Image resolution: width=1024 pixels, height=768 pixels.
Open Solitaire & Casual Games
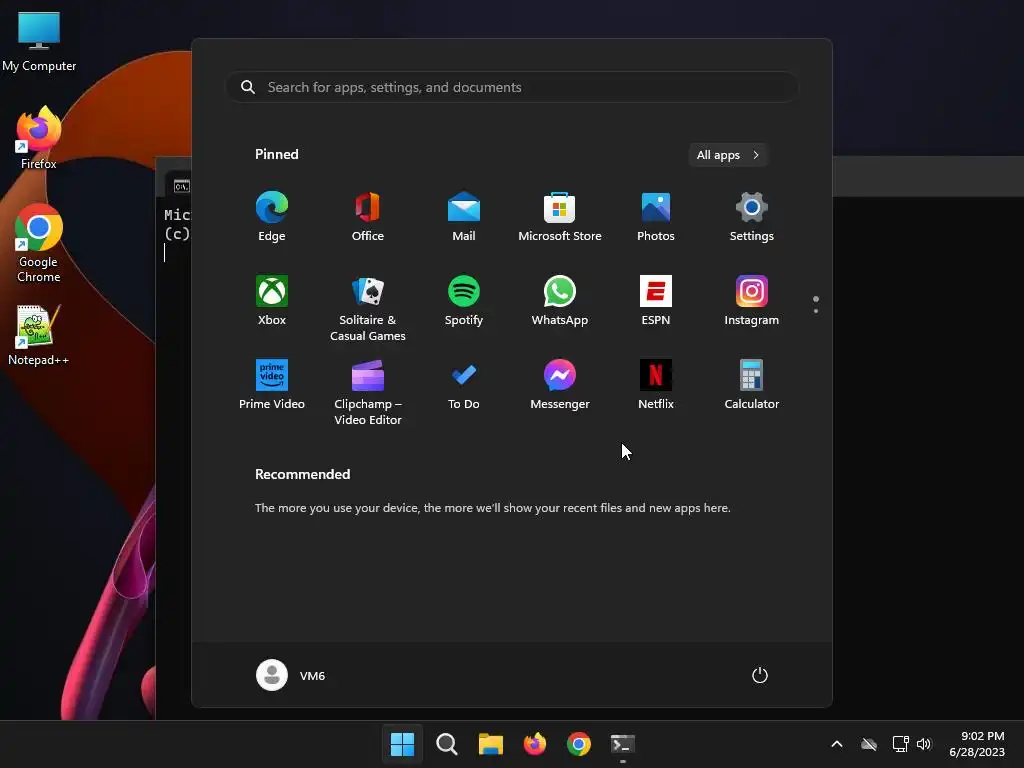click(x=368, y=308)
